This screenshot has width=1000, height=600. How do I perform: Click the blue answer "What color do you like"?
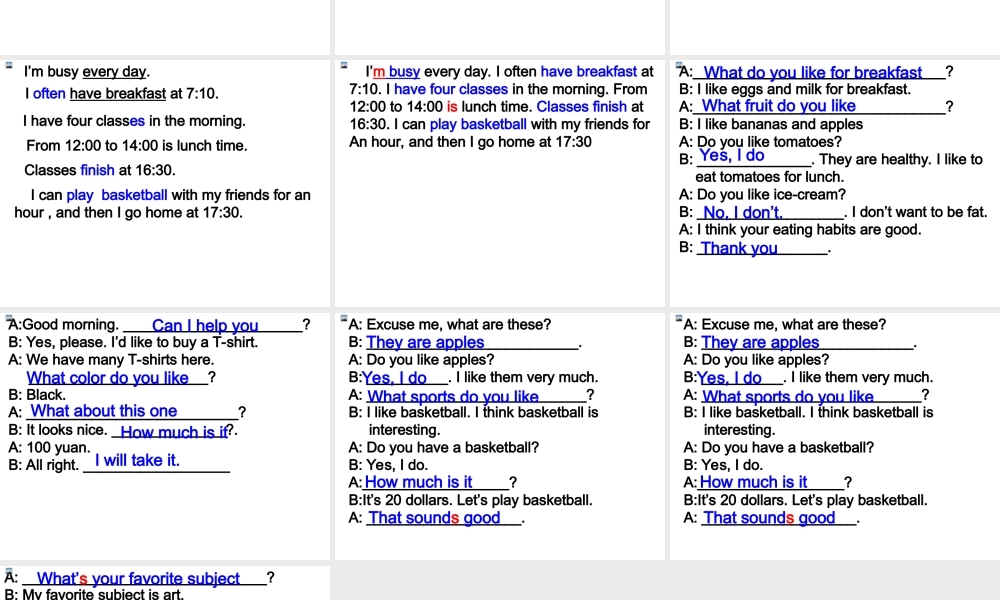click(108, 378)
